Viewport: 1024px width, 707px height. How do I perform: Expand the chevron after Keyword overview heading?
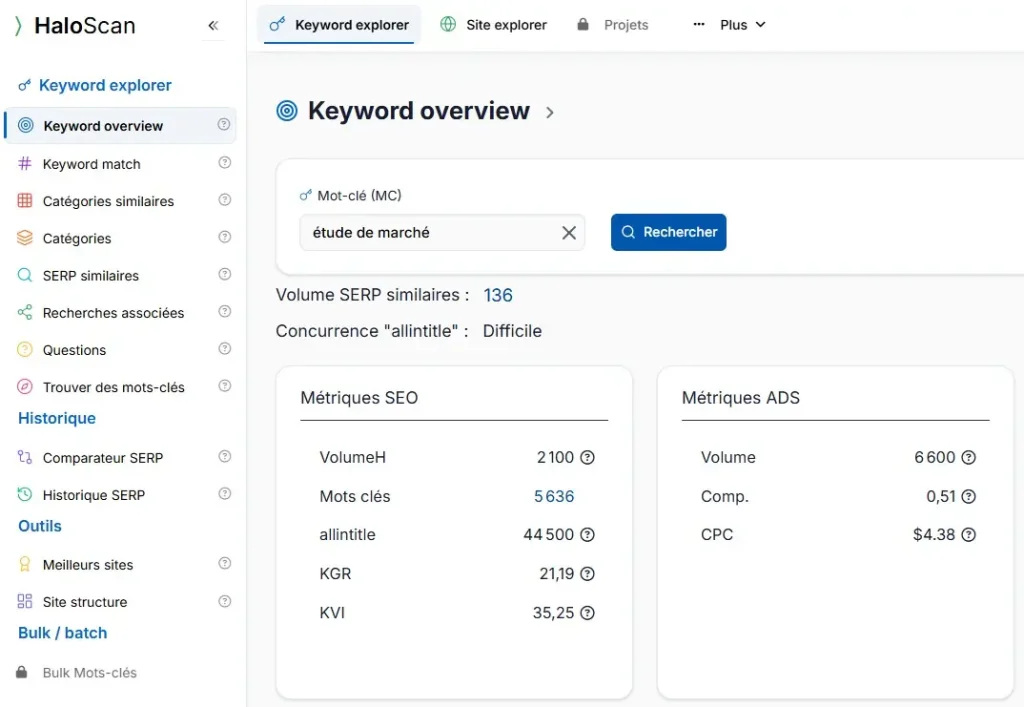click(550, 112)
